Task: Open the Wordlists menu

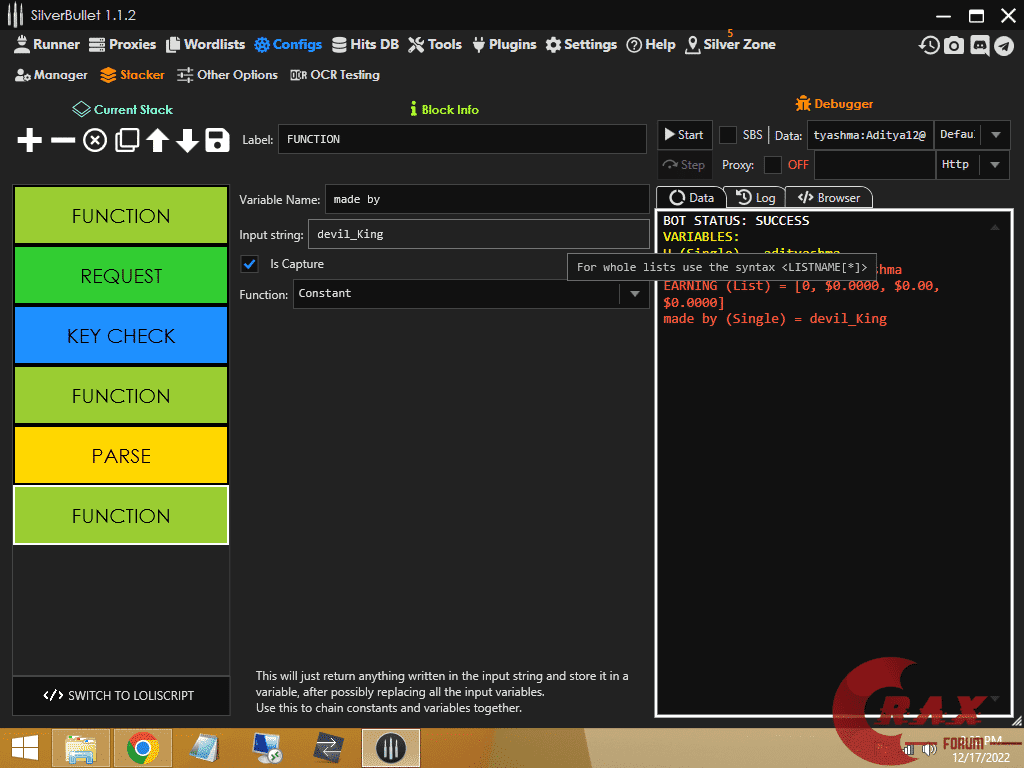Action: tap(206, 44)
